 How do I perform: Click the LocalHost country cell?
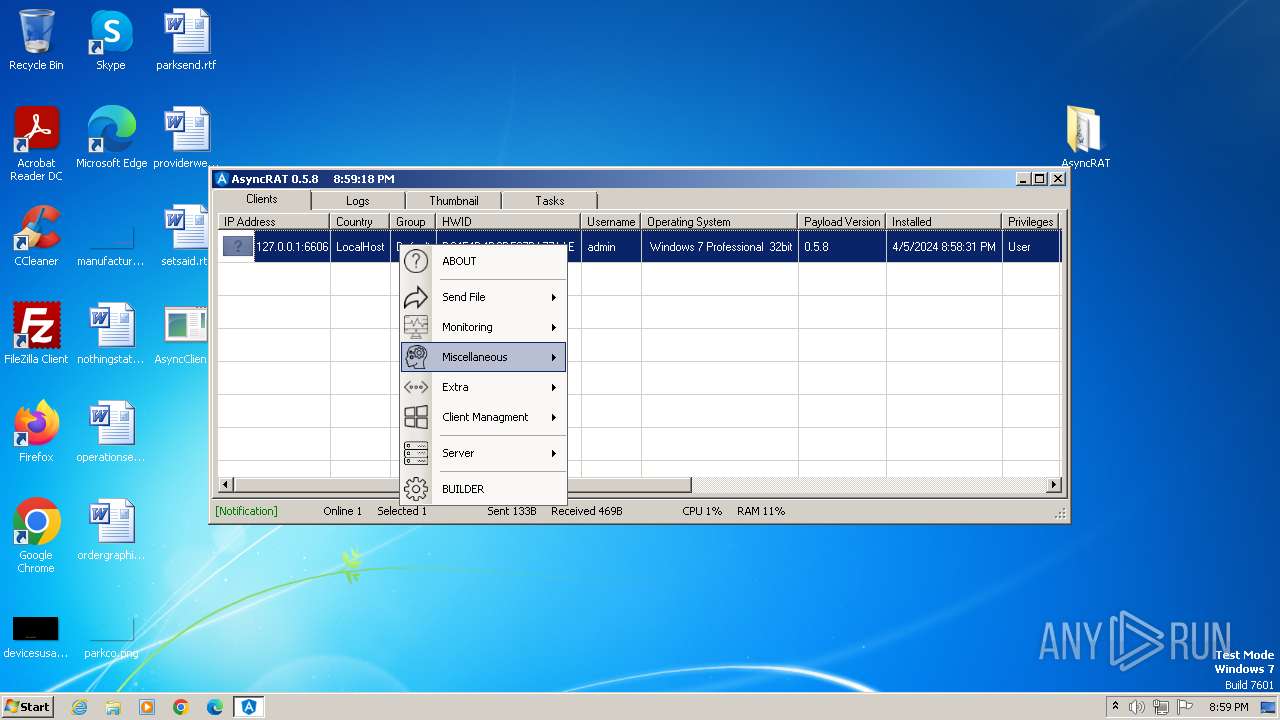pyautogui.click(x=360, y=246)
